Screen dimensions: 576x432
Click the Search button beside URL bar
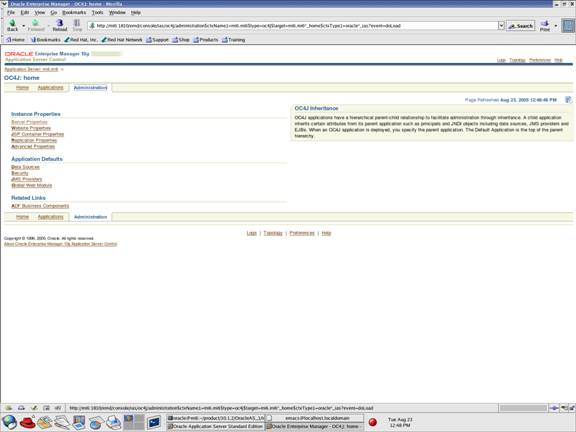[521, 26]
